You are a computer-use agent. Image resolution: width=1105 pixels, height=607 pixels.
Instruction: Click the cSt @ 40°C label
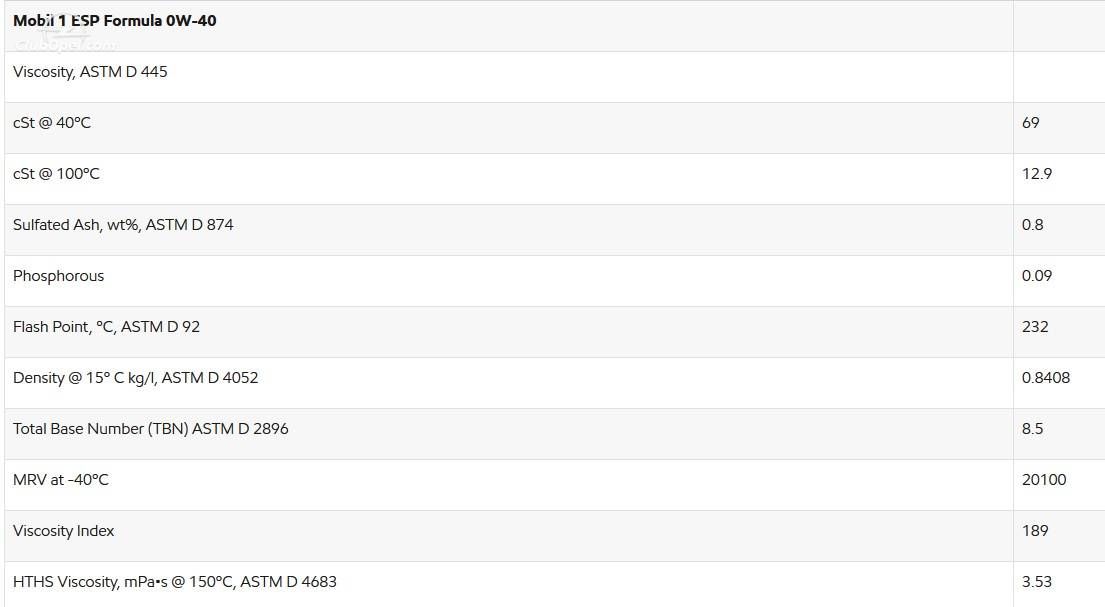51,123
